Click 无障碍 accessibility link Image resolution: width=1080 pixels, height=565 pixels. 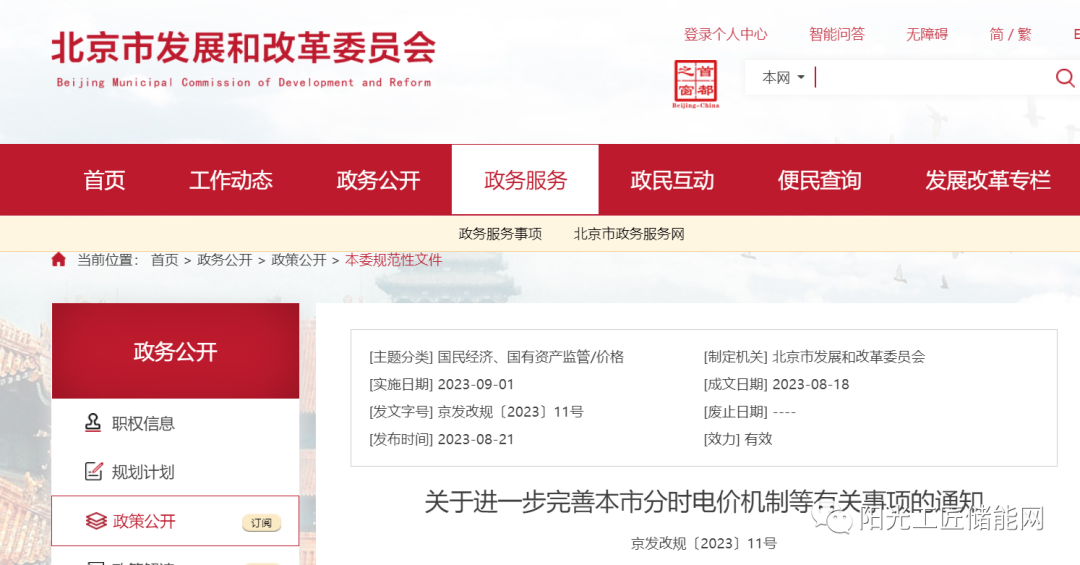(x=926, y=34)
